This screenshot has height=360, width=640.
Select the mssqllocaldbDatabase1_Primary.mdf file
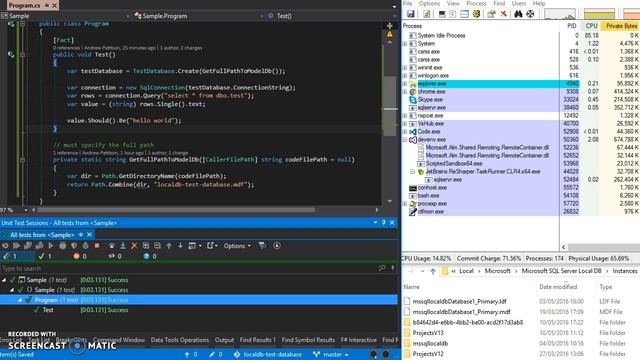tap(461, 312)
